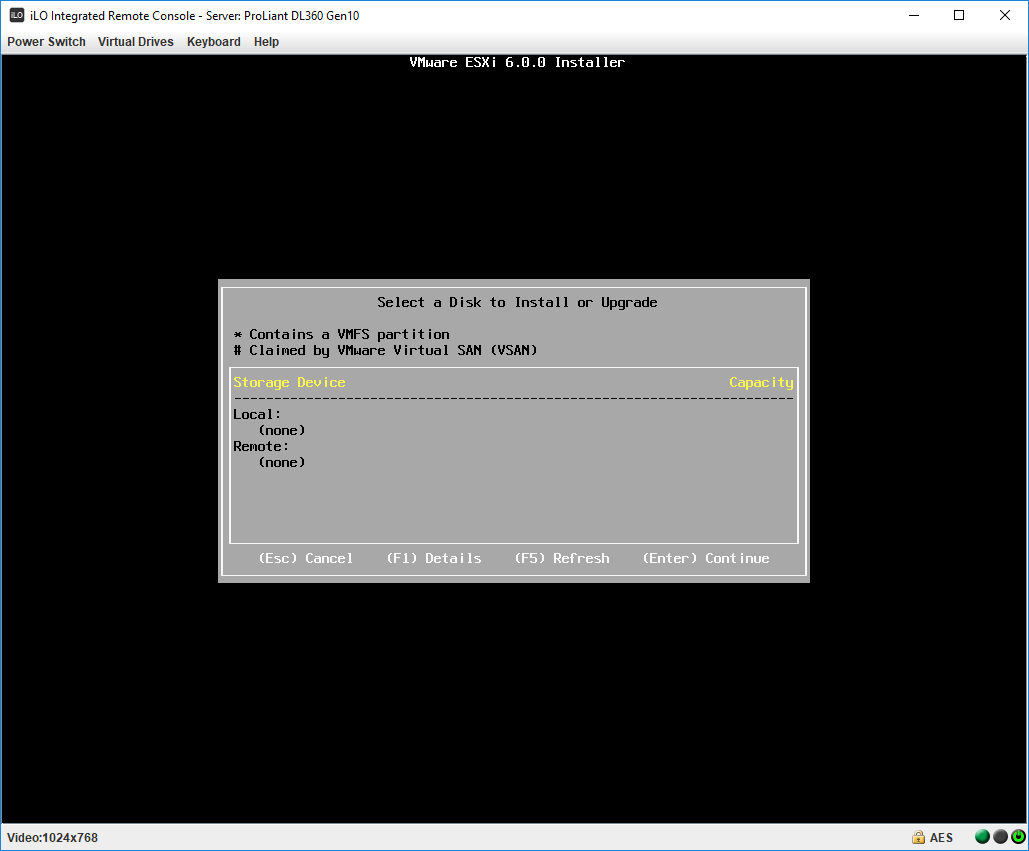The width and height of the screenshot is (1029, 851).
Task: Open the Keyboard menu
Action: [x=213, y=41]
